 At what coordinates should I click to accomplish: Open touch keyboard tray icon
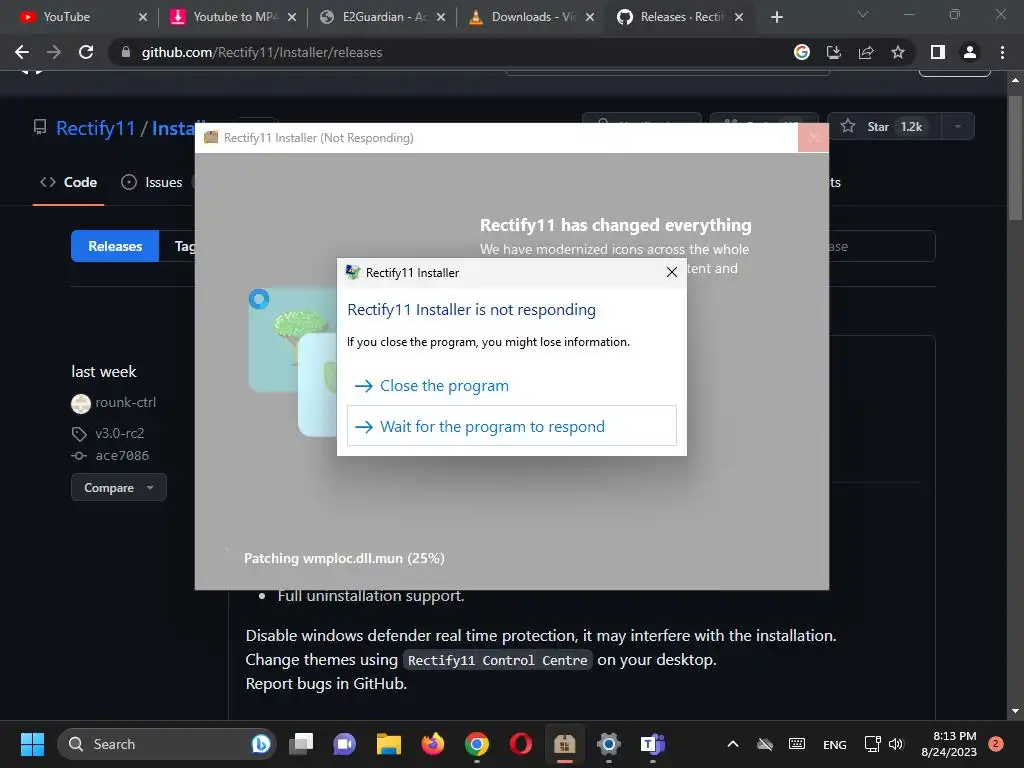797,744
